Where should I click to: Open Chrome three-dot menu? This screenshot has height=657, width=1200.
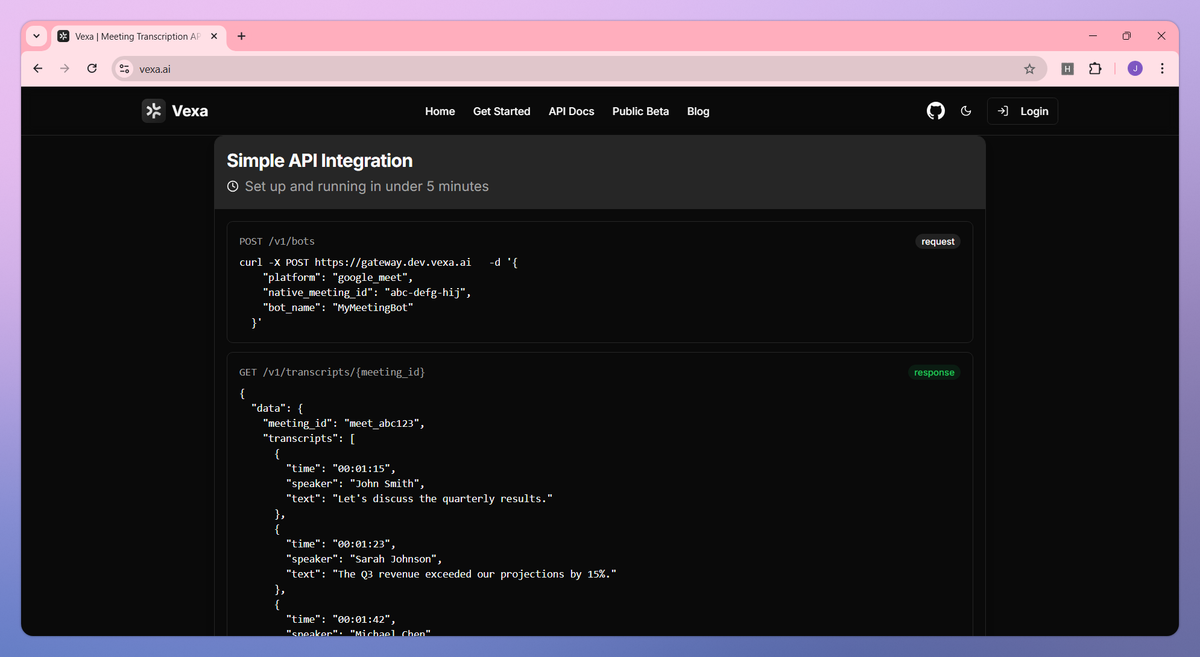pyautogui.click(x=1162, y=69)
